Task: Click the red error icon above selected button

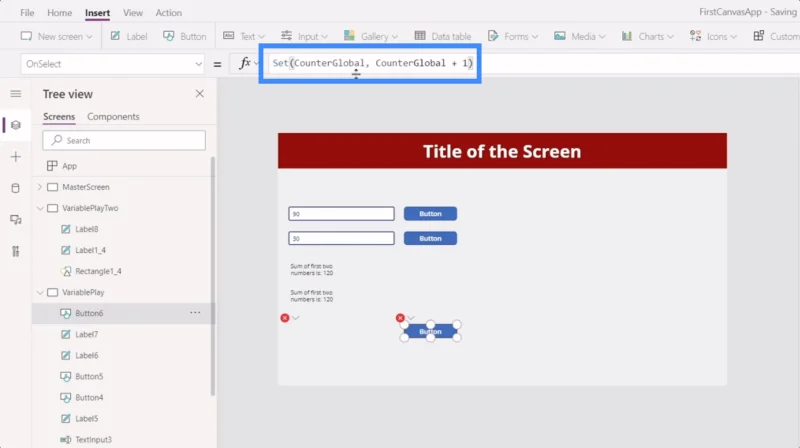Action: tap(400, 318)
